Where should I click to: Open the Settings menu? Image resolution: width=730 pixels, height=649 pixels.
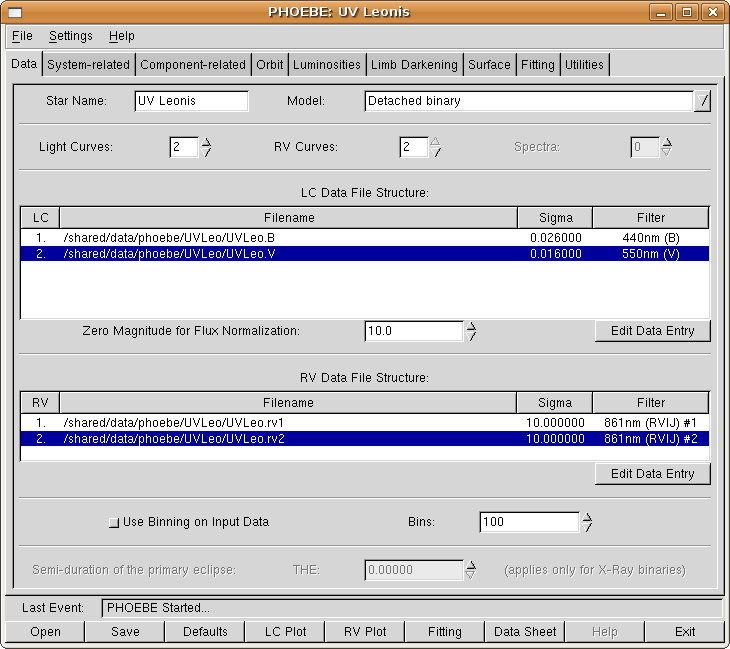click(x=71, y=36)
